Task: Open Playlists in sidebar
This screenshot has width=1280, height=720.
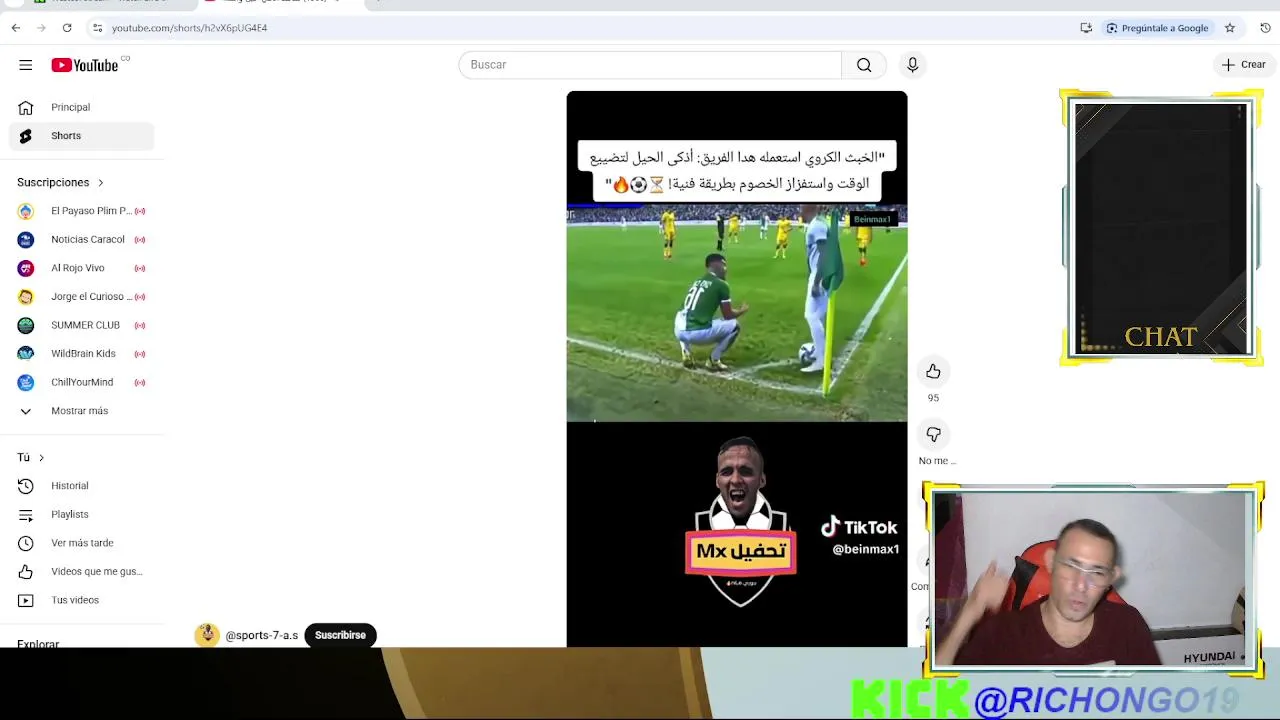Action: click(x=82, y=515)
